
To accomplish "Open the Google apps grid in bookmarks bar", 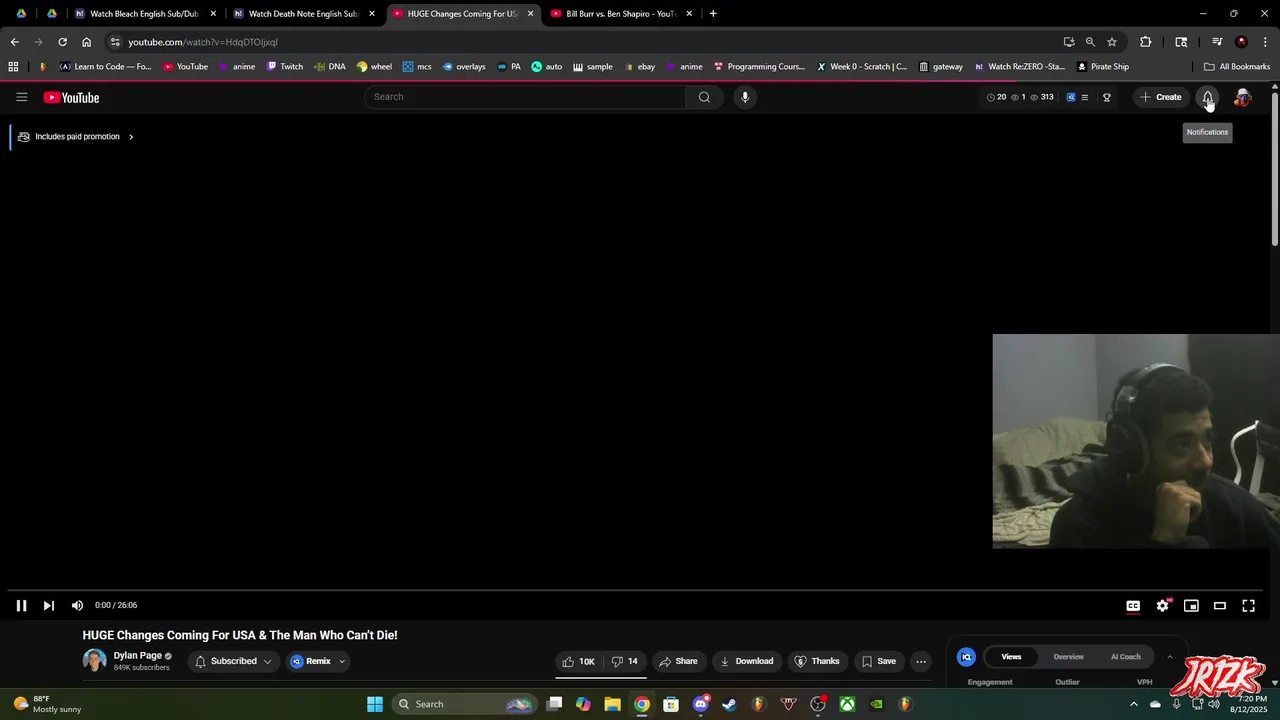I will [13, 67].
